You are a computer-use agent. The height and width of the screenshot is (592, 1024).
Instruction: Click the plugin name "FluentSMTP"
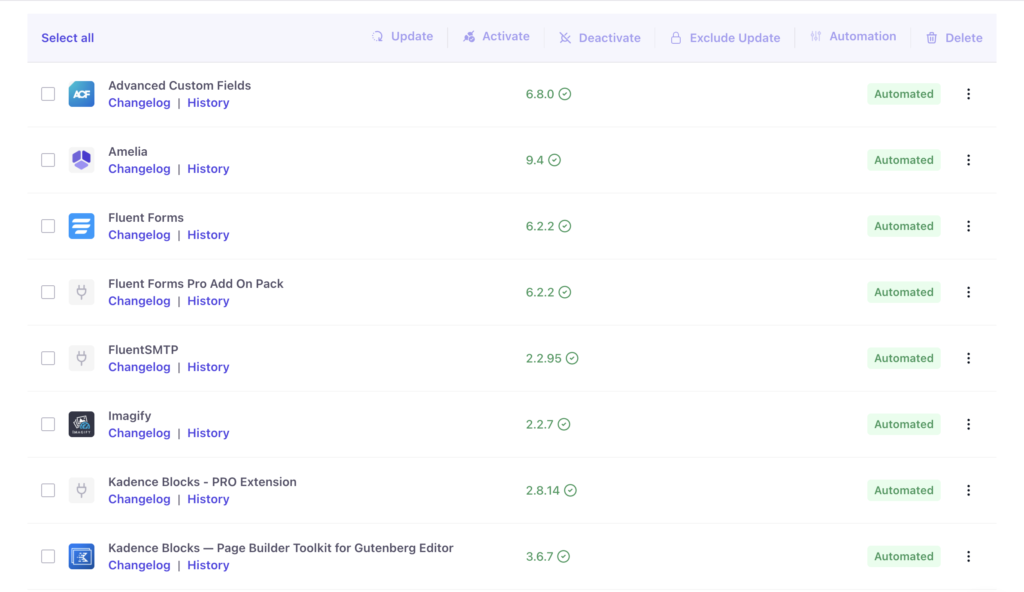click(143, 350)
